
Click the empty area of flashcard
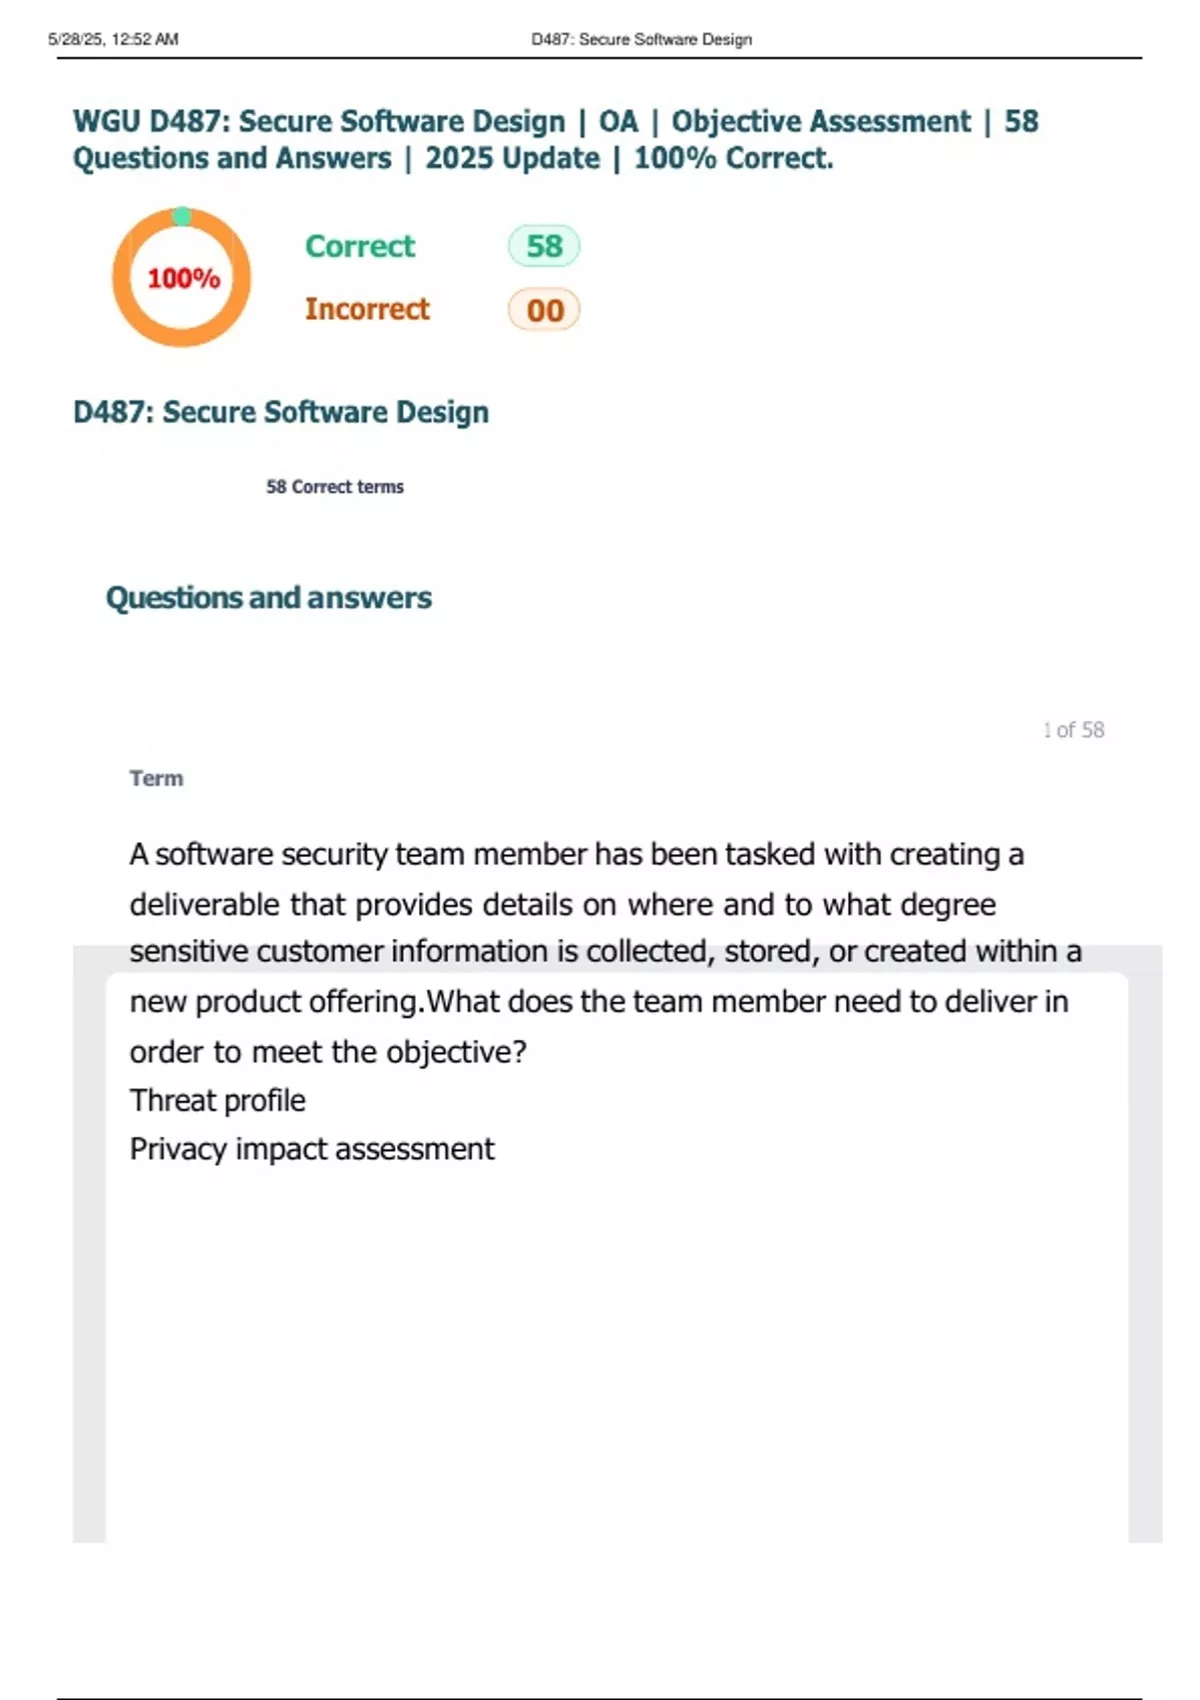tap(616, 1350)
